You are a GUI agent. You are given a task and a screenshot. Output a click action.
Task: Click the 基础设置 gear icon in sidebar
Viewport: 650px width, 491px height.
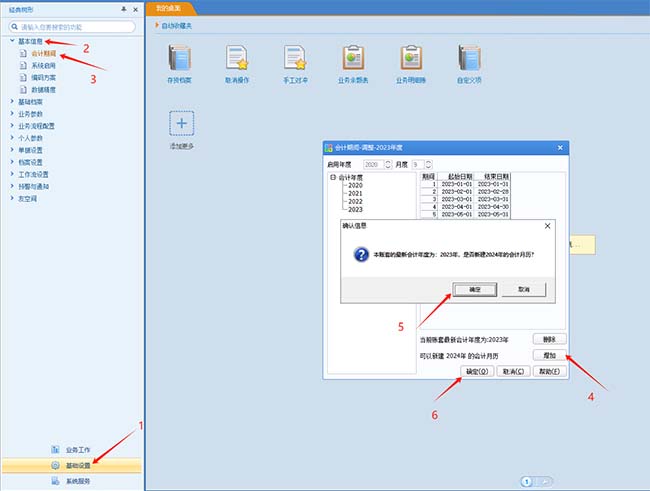point(56,466)
